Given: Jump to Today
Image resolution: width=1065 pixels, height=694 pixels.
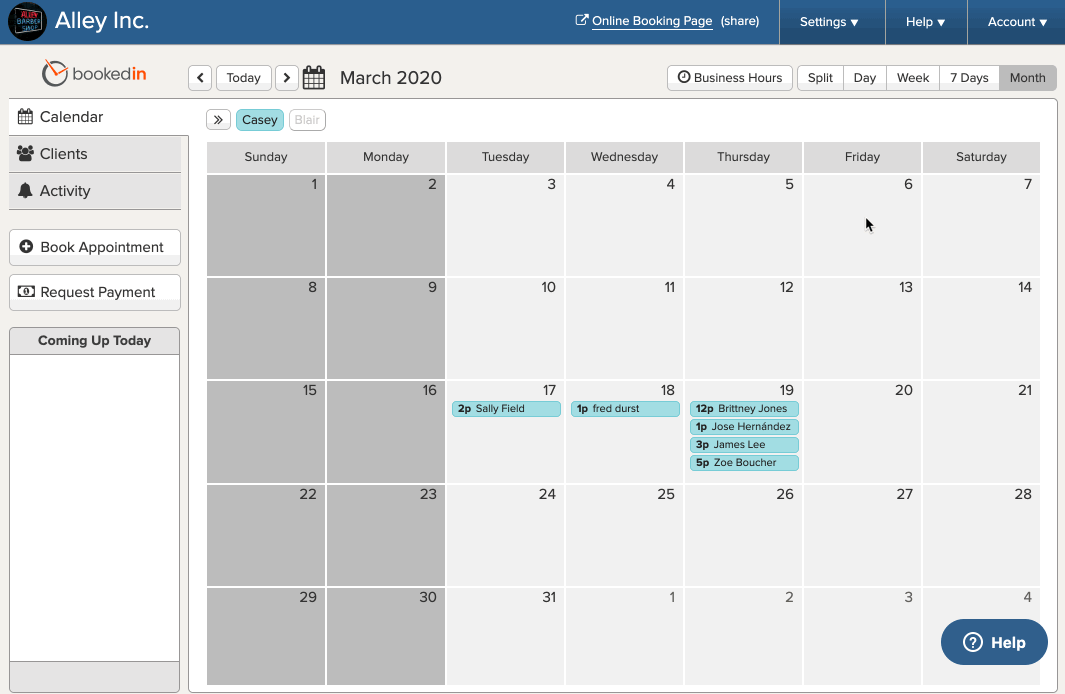Looking at the screenshot, I should click(x=244, y=77).
